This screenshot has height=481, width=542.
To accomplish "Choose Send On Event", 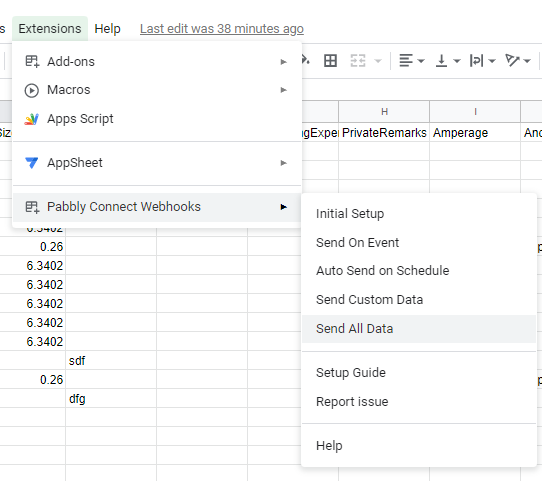I will click(419, 243).
